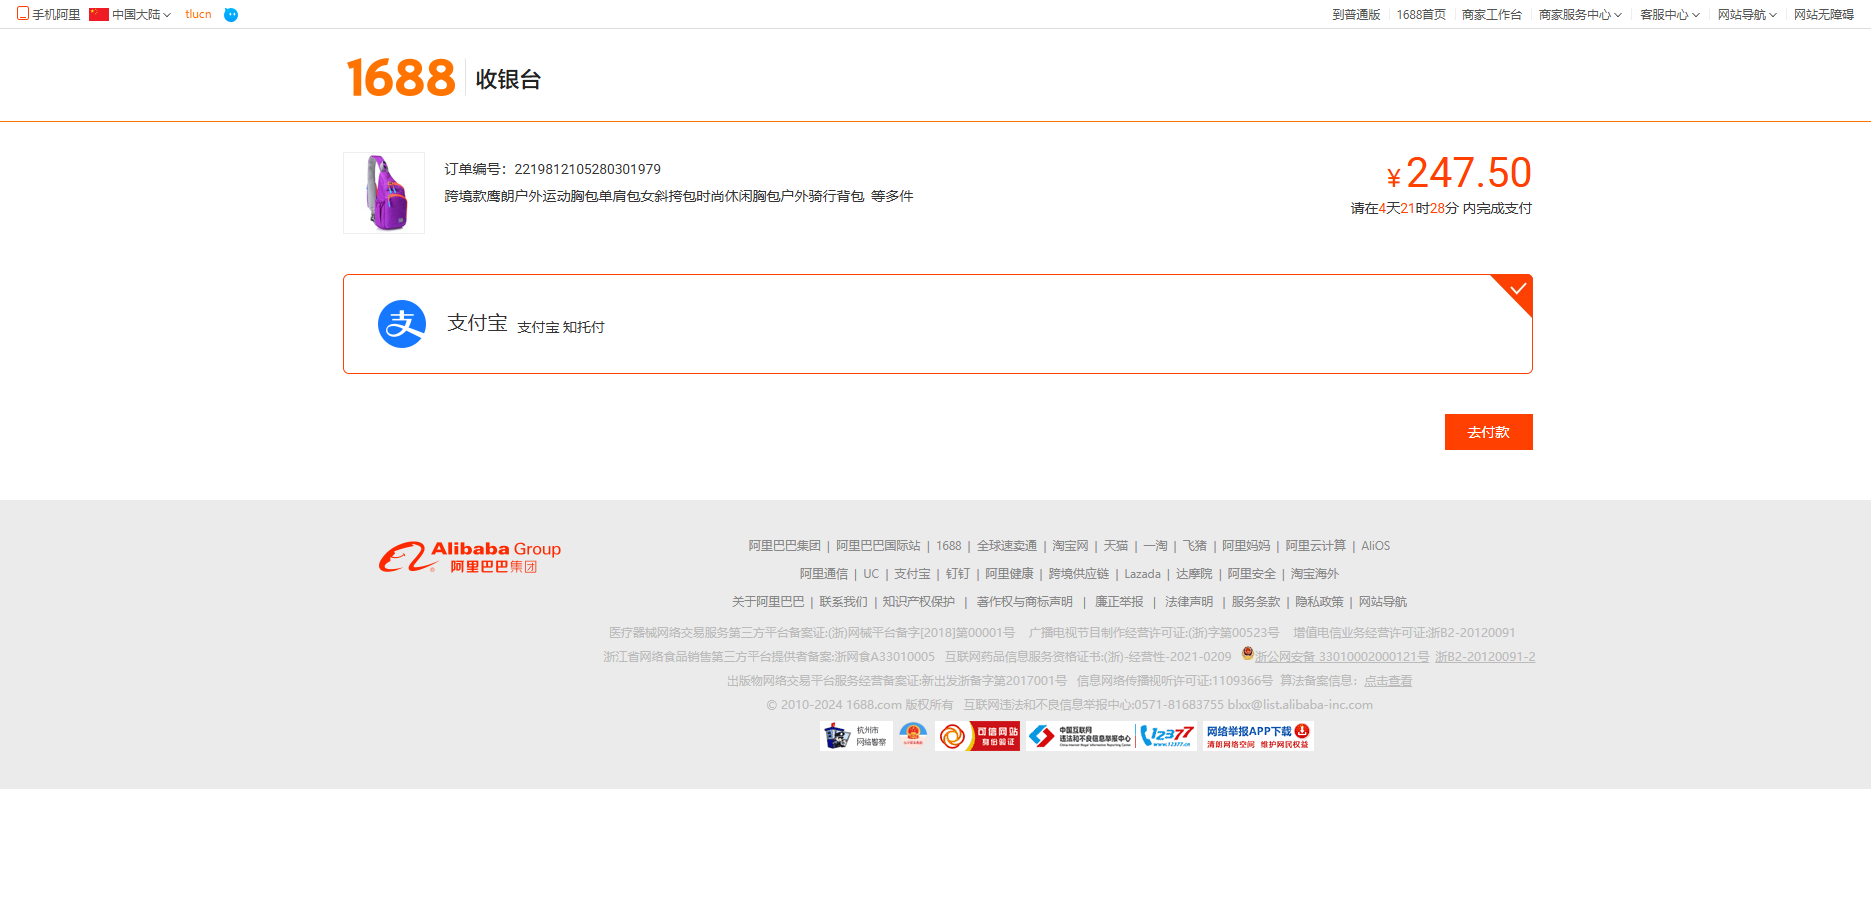Viewport: 1871px width, 903px height.
Task: Click the purple backpack product thumbnail
Action: [x=384, y=193]
